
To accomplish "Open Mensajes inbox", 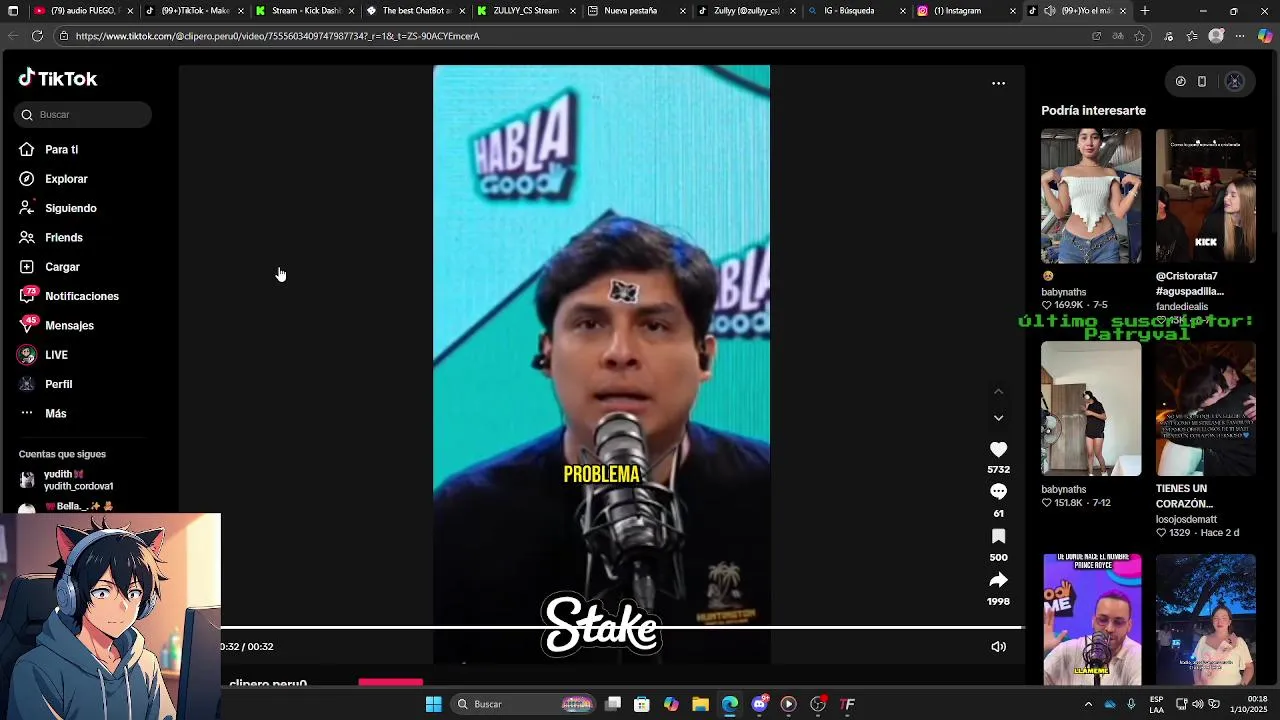I will [69, 326].
